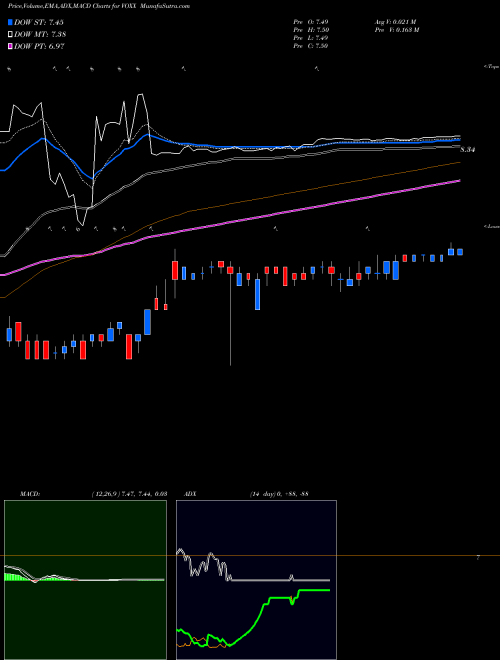Click the magenta DOW PT legend swatch
Screen dimensions: 500x660
(x=10, y=46)
